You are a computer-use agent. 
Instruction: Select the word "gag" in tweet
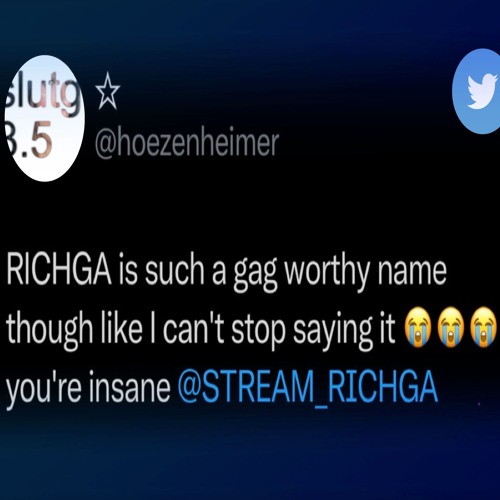click(255, 274)
